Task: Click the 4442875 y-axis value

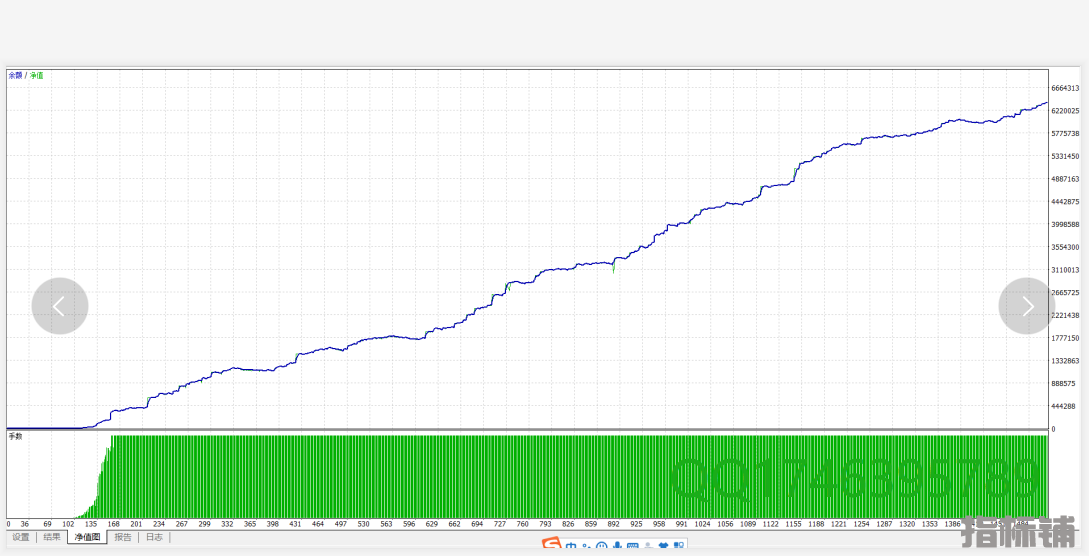Action: [1065, 202]
